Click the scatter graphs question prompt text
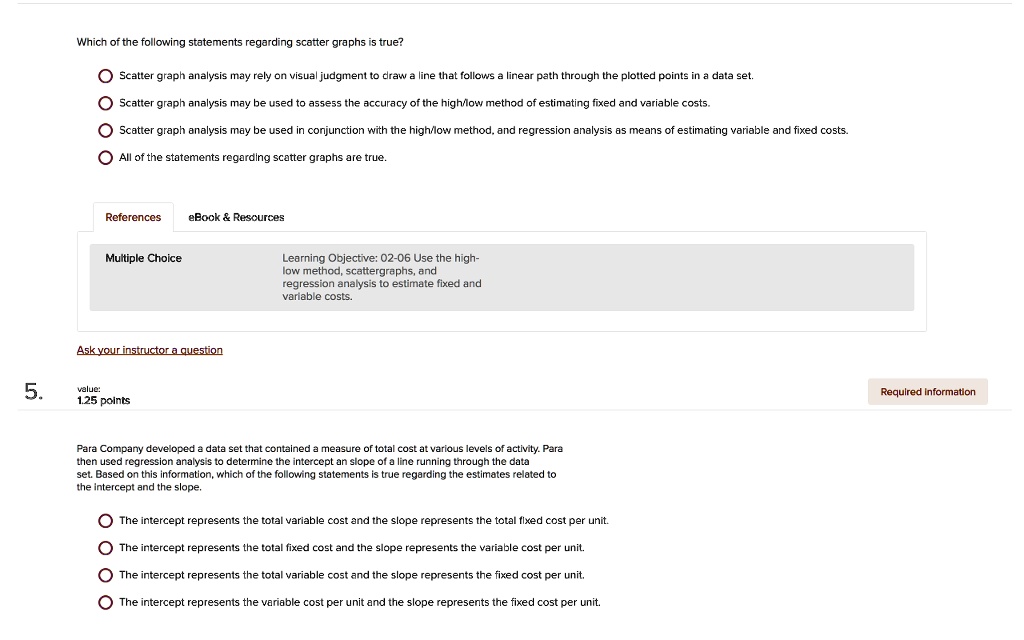Image resolution: width=1024 pixels, height=640 pixels. (x=240, y=43)
